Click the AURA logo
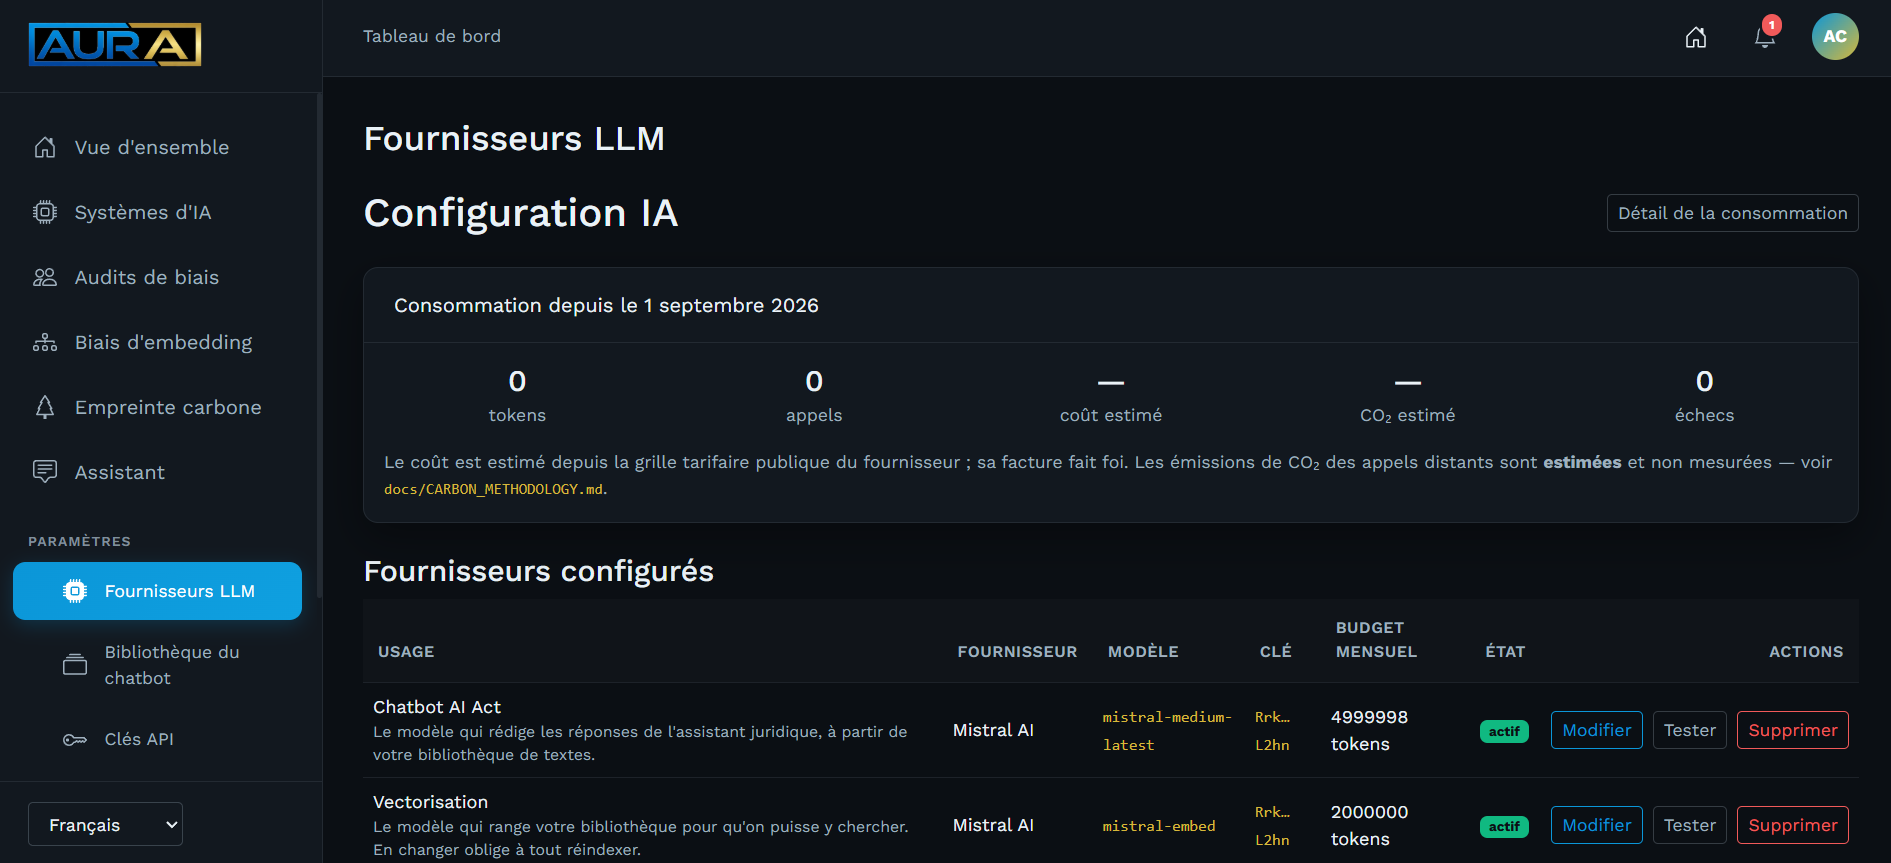This screenshot has height=863, width=1891. click(115, 44)
